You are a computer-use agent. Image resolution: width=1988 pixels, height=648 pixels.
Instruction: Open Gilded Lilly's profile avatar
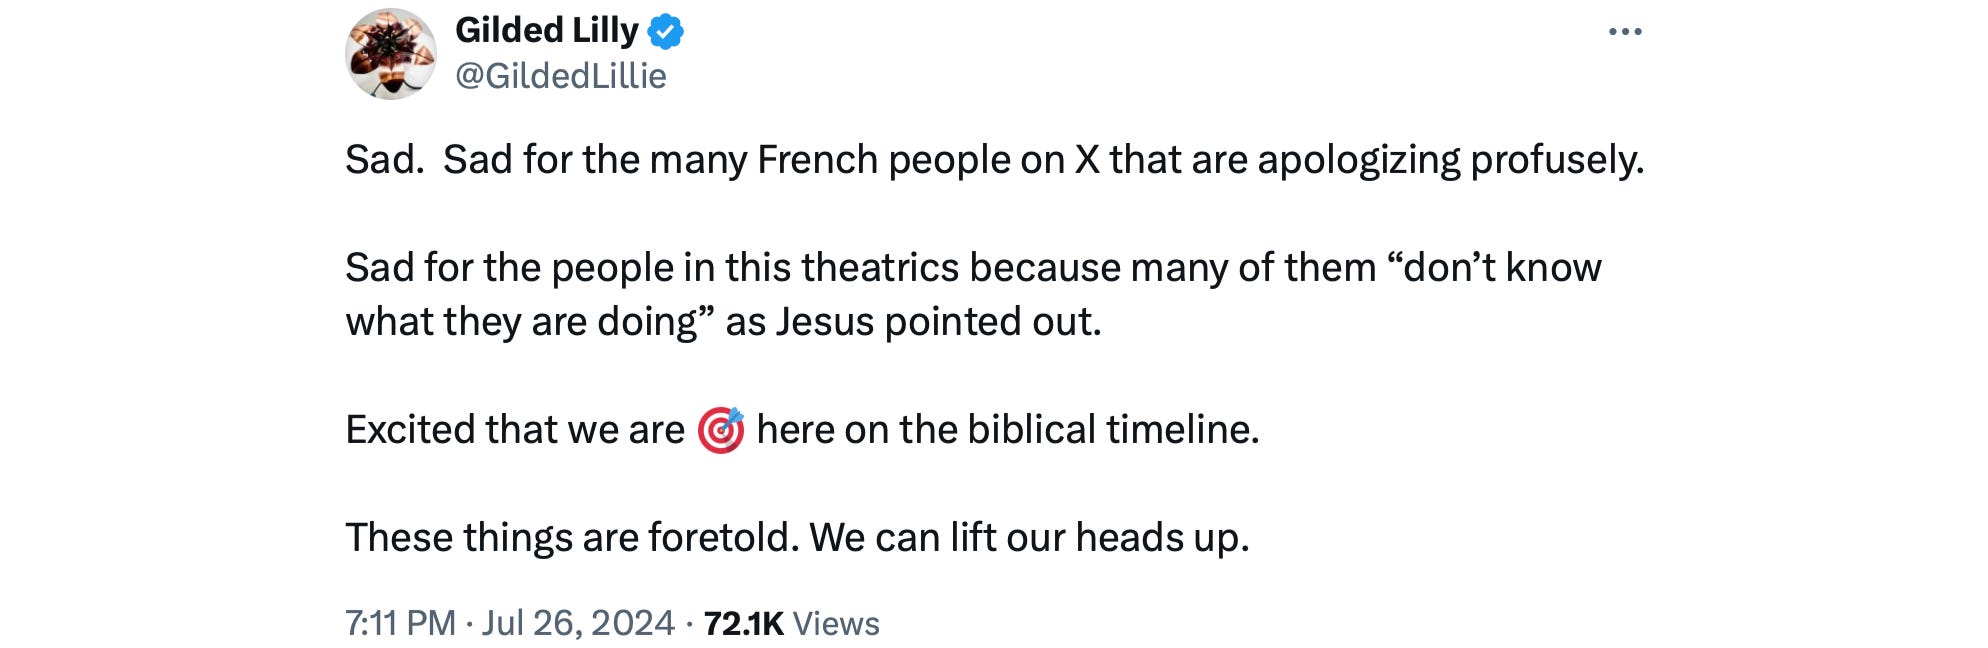click(390, 54)
